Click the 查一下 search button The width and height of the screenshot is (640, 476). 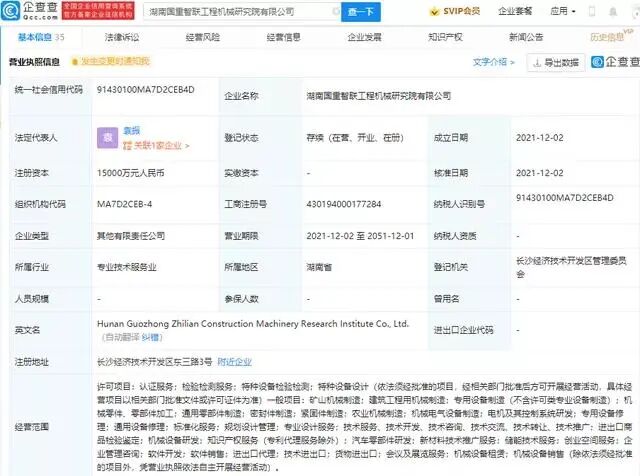(x=361, y=12)
